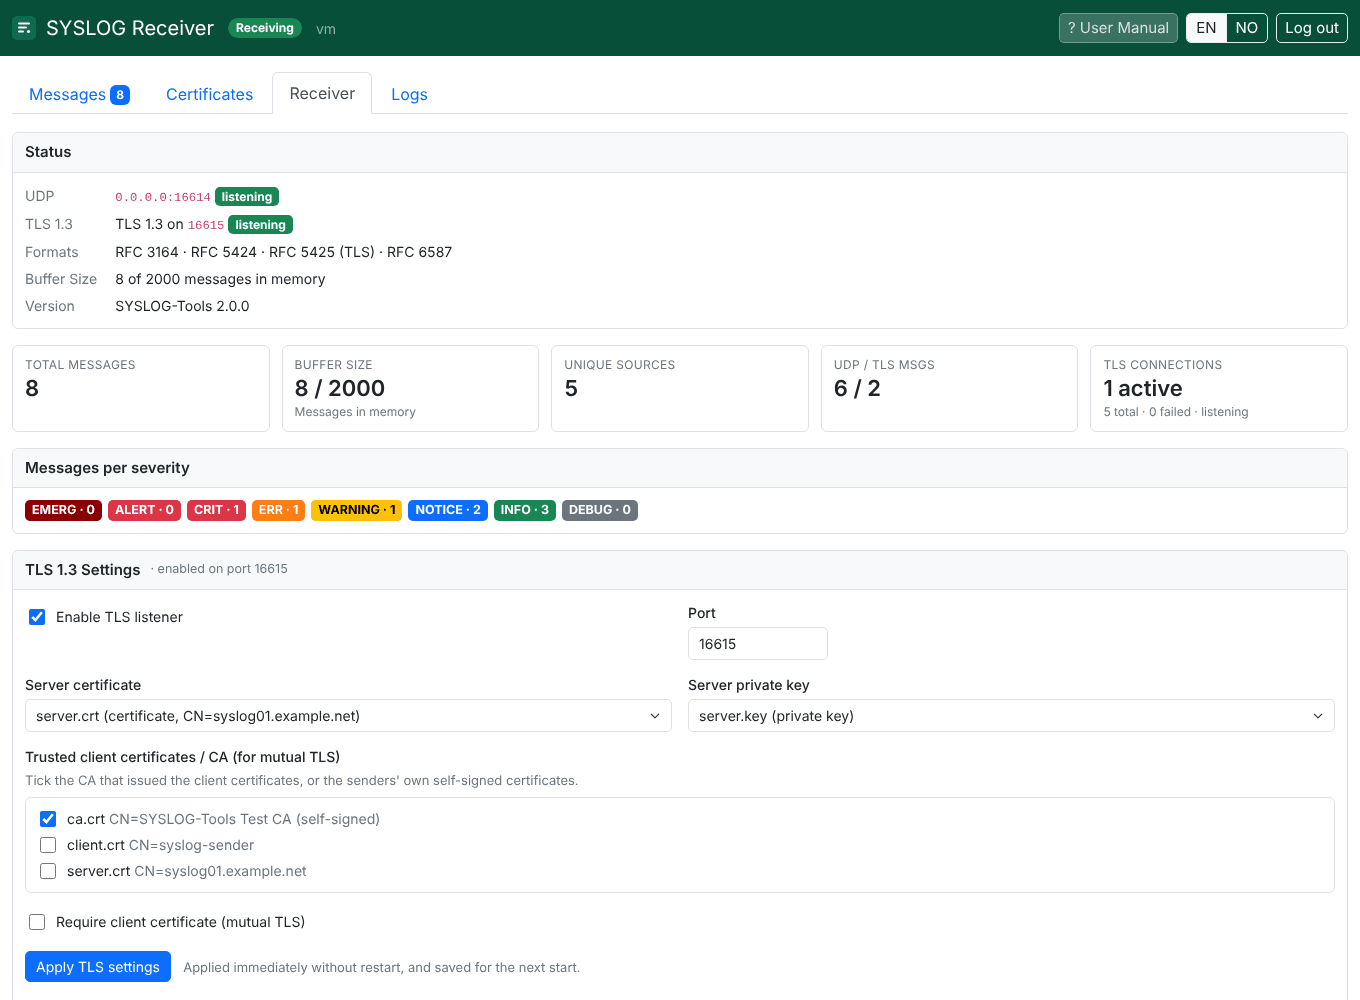1360x1000 pixels.
Task: Click Apply TLS settings button
Action: pos(98,967)
